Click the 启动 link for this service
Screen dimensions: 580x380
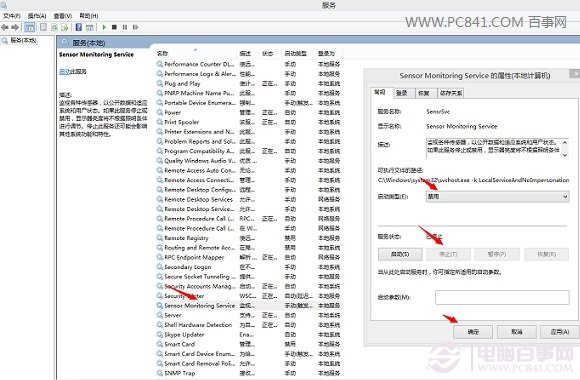pos(64,71)
